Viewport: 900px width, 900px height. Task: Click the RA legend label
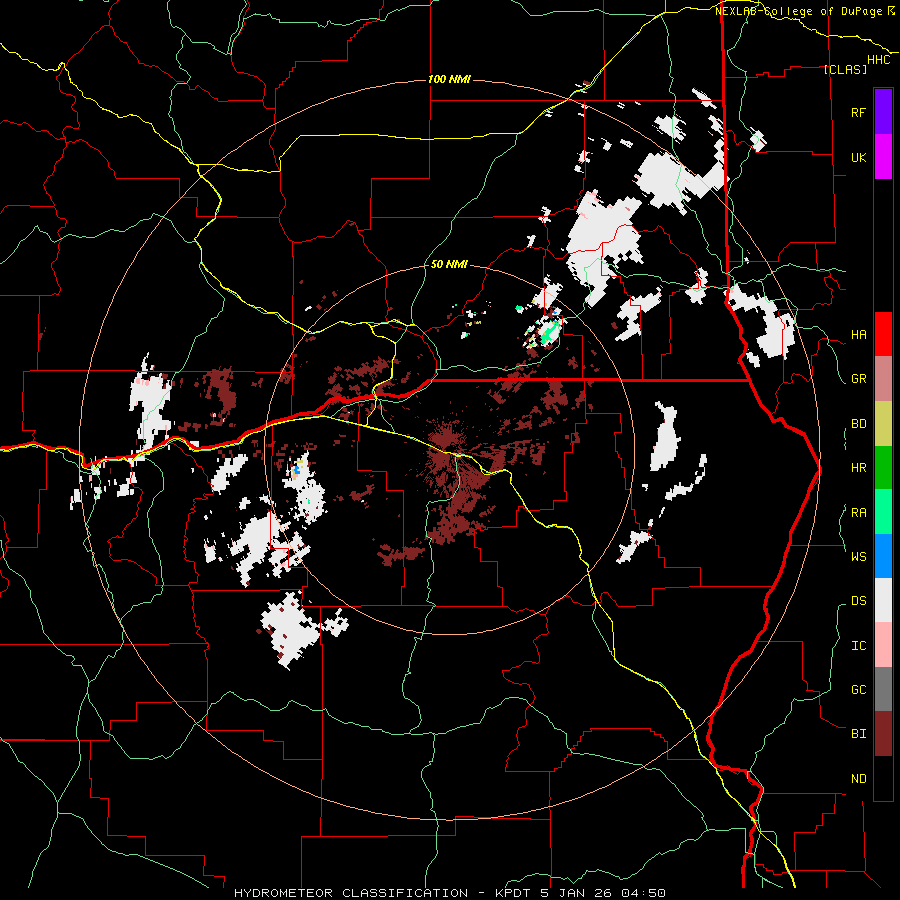pyautogui.click(x=858, y=513)
